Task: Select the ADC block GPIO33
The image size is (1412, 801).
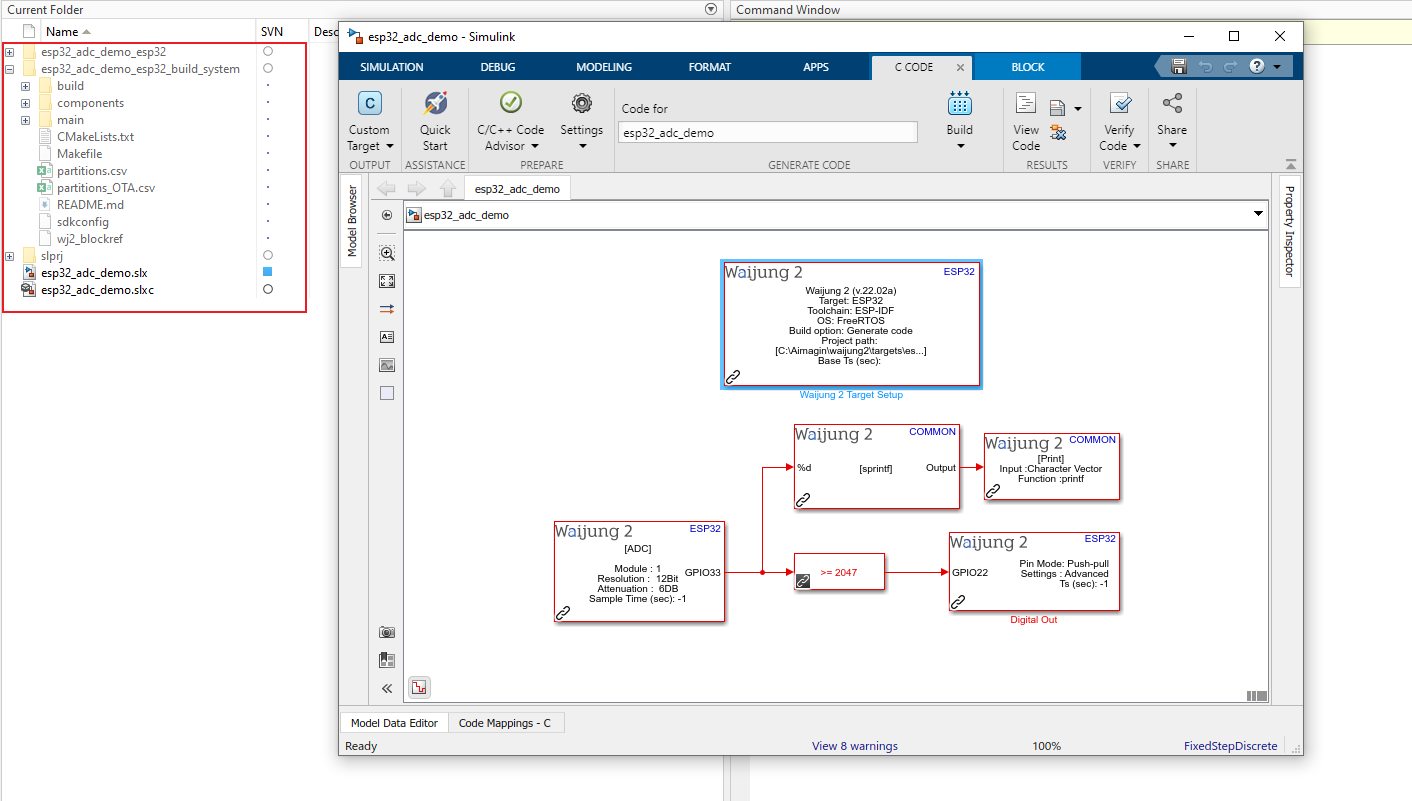Action: pyautogui.click(x=640, y=572)
